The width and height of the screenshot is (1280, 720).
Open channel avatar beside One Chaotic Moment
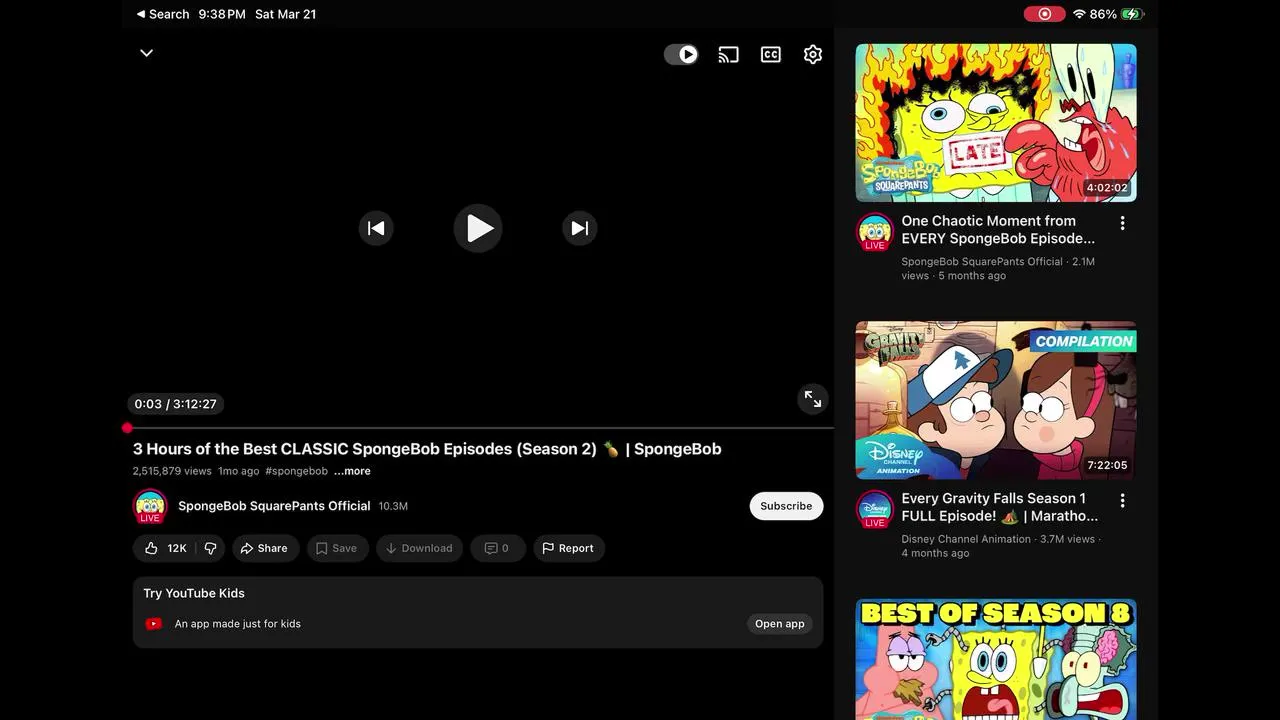[x=875, y=232]
